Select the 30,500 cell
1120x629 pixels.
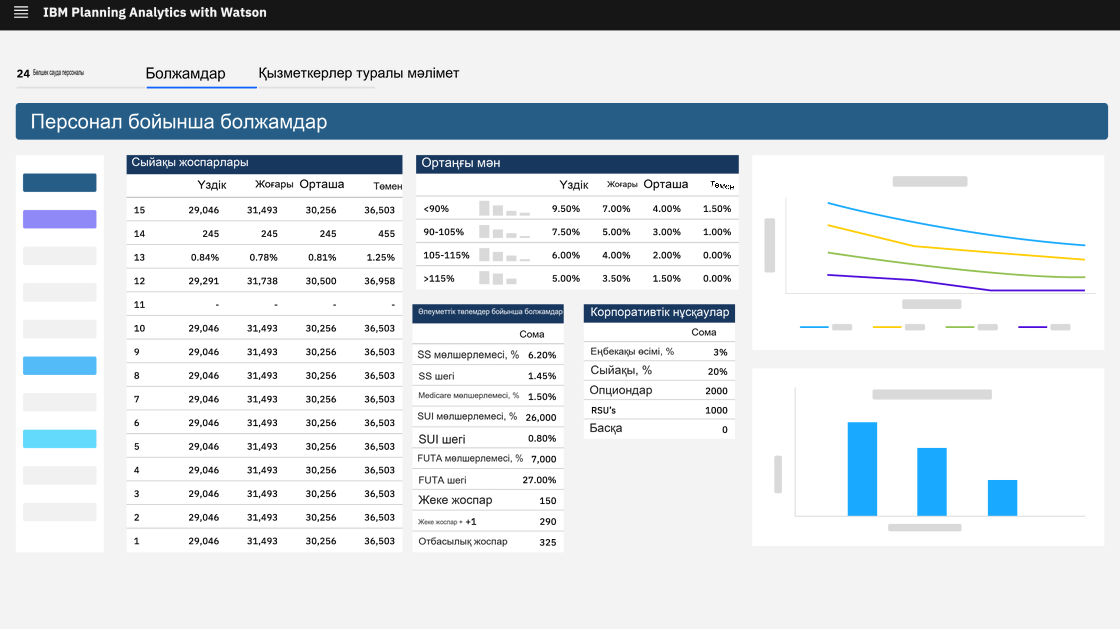pos(321,281)
